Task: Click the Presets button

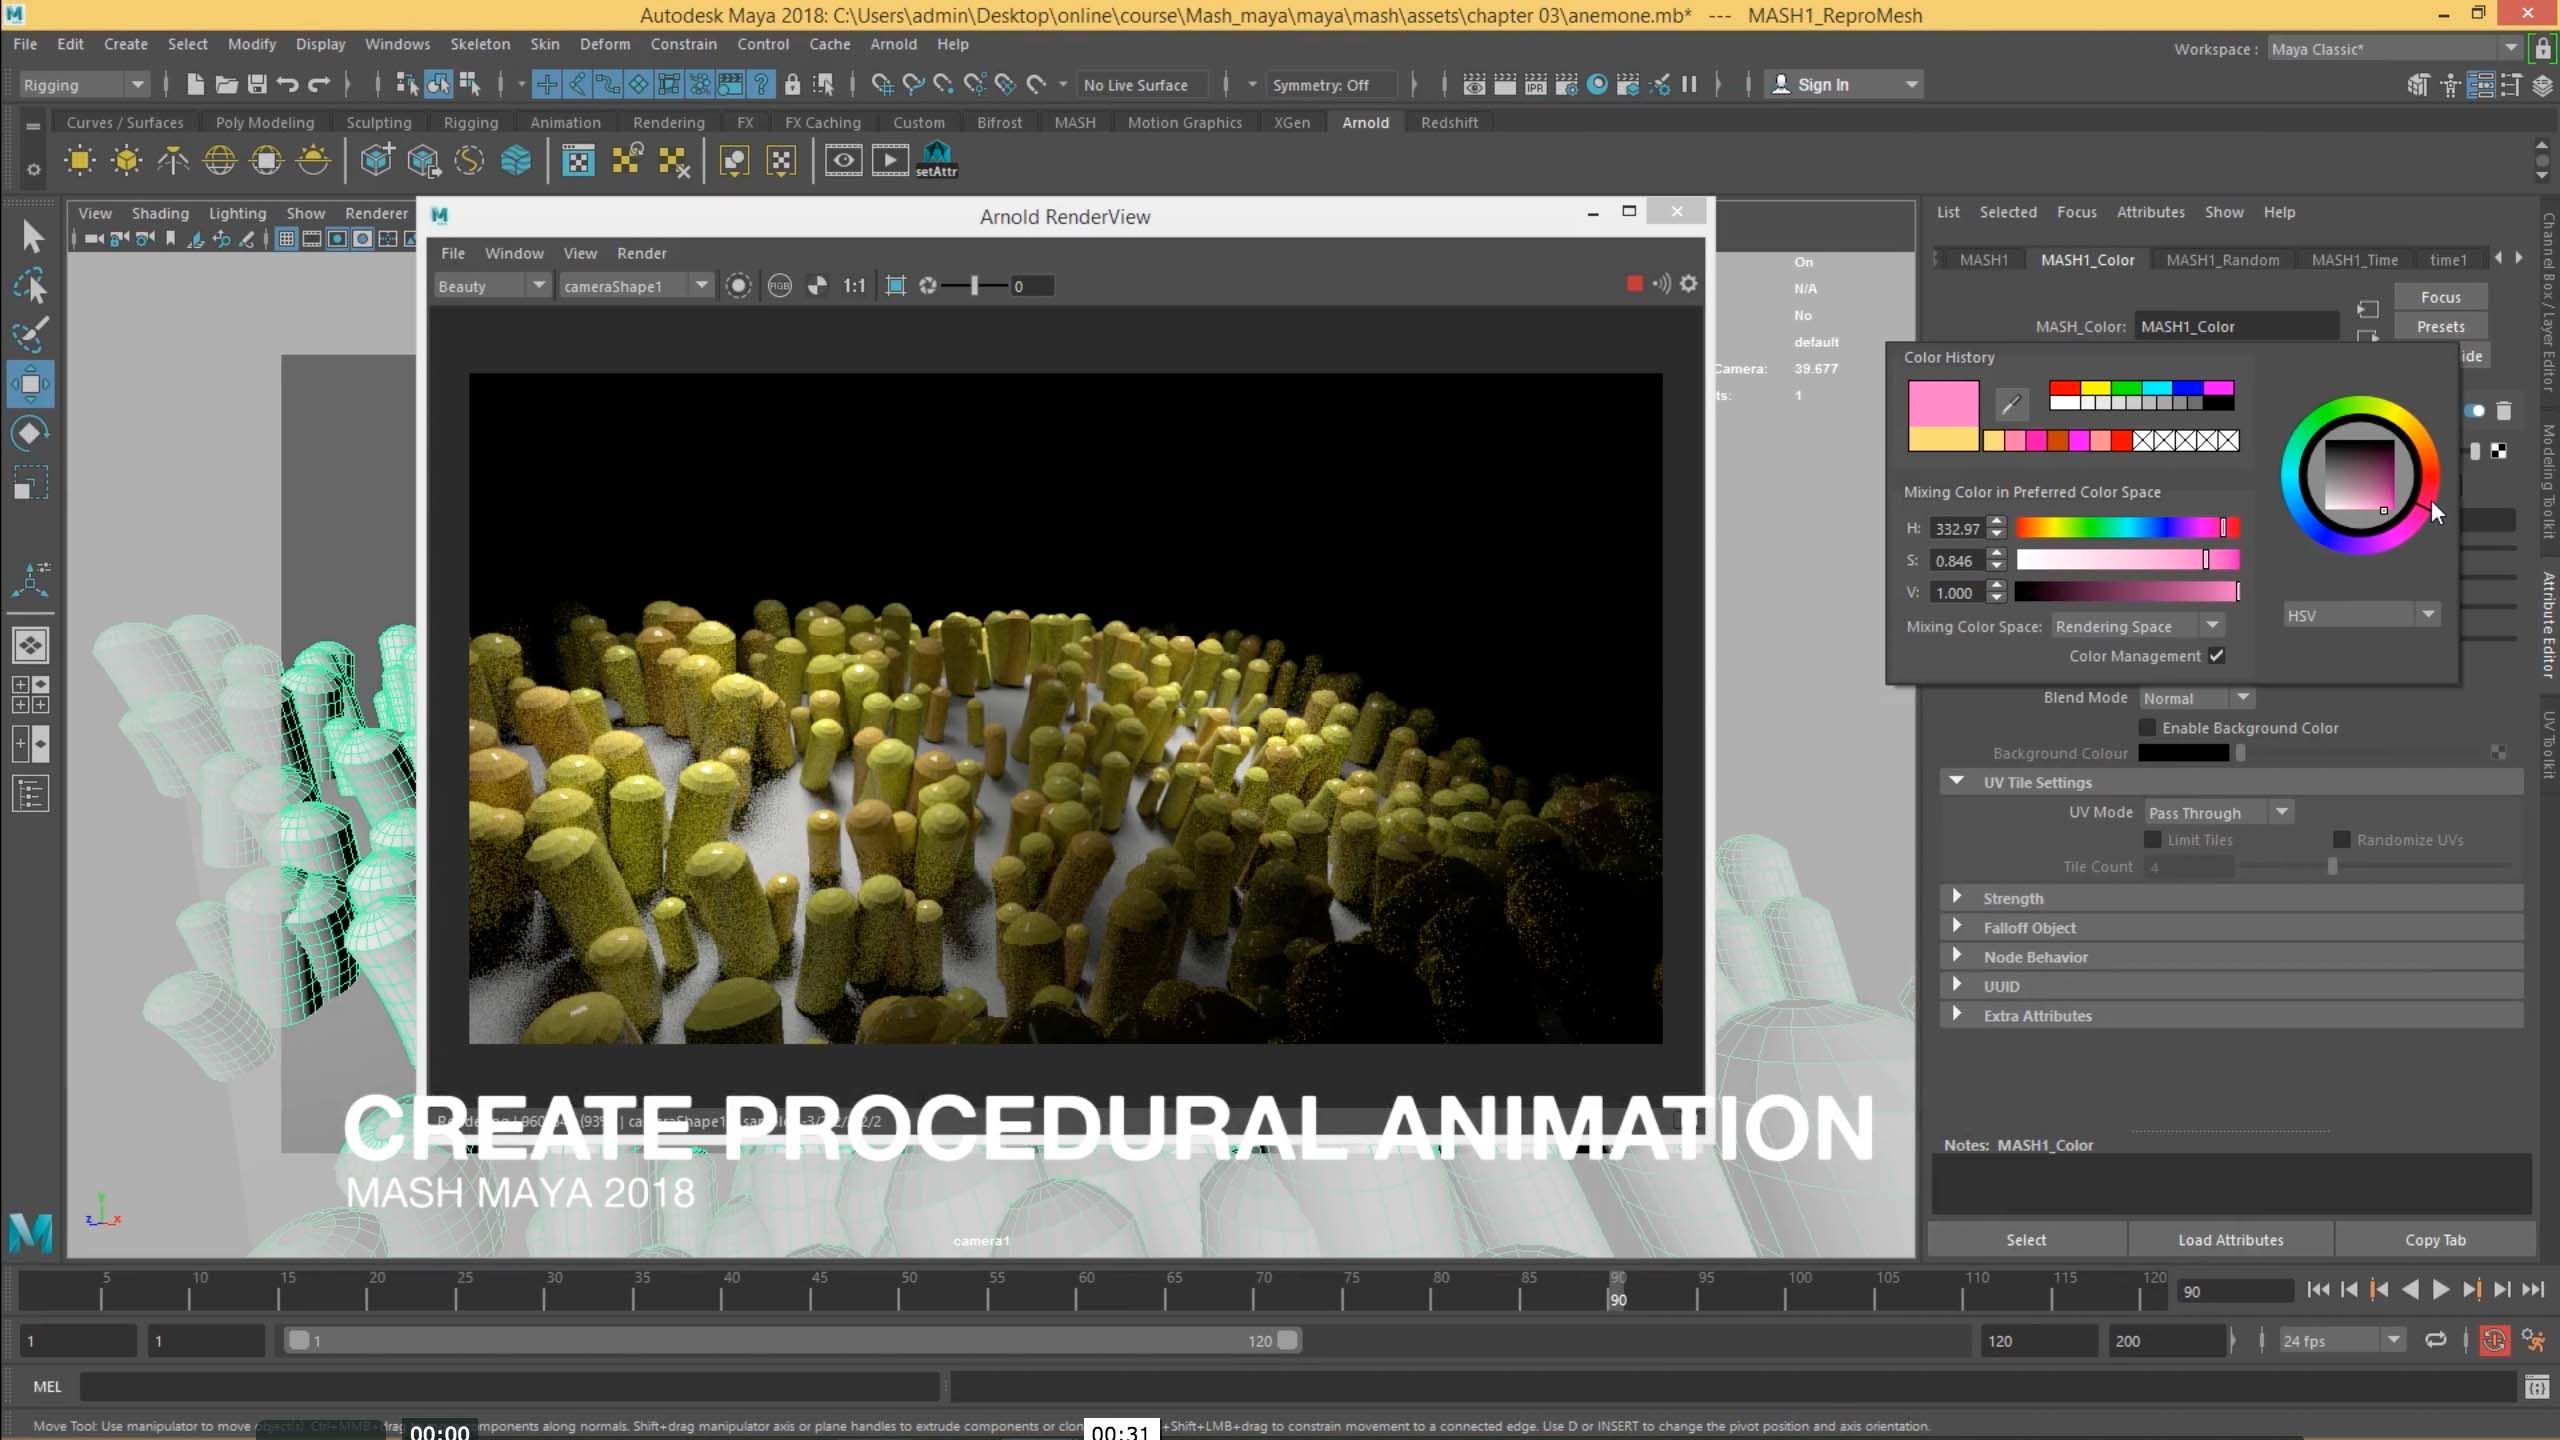Action: click(x=2440, y=327)
